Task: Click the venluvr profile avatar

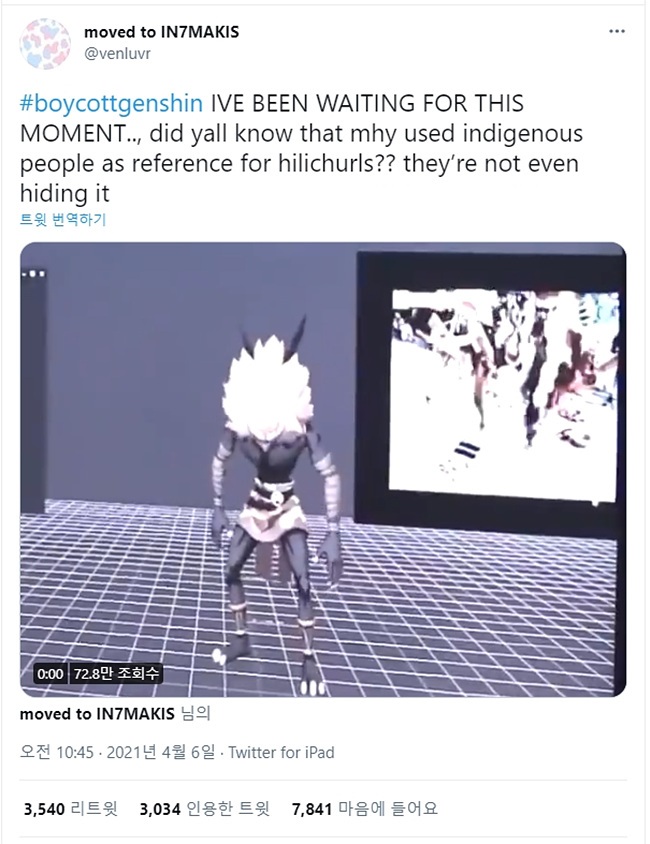Action: (45, 44)
